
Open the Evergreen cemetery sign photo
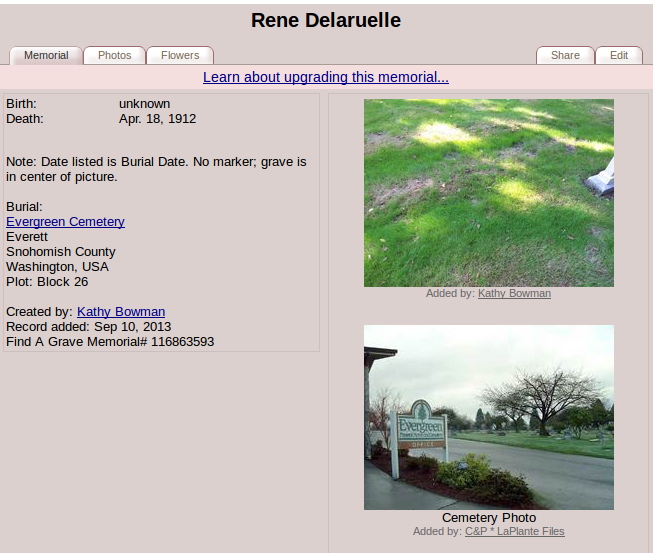(x=488, y=417)
